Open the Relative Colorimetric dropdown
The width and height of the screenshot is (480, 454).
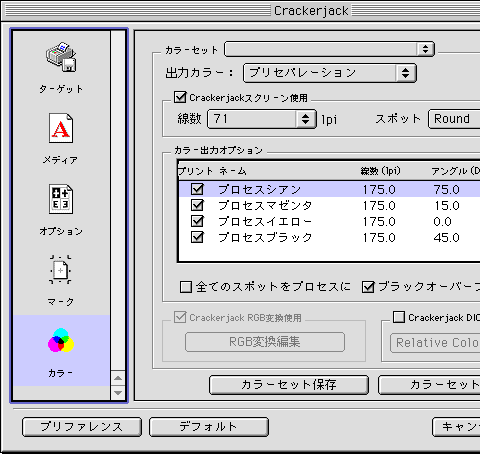coord(435,343)
